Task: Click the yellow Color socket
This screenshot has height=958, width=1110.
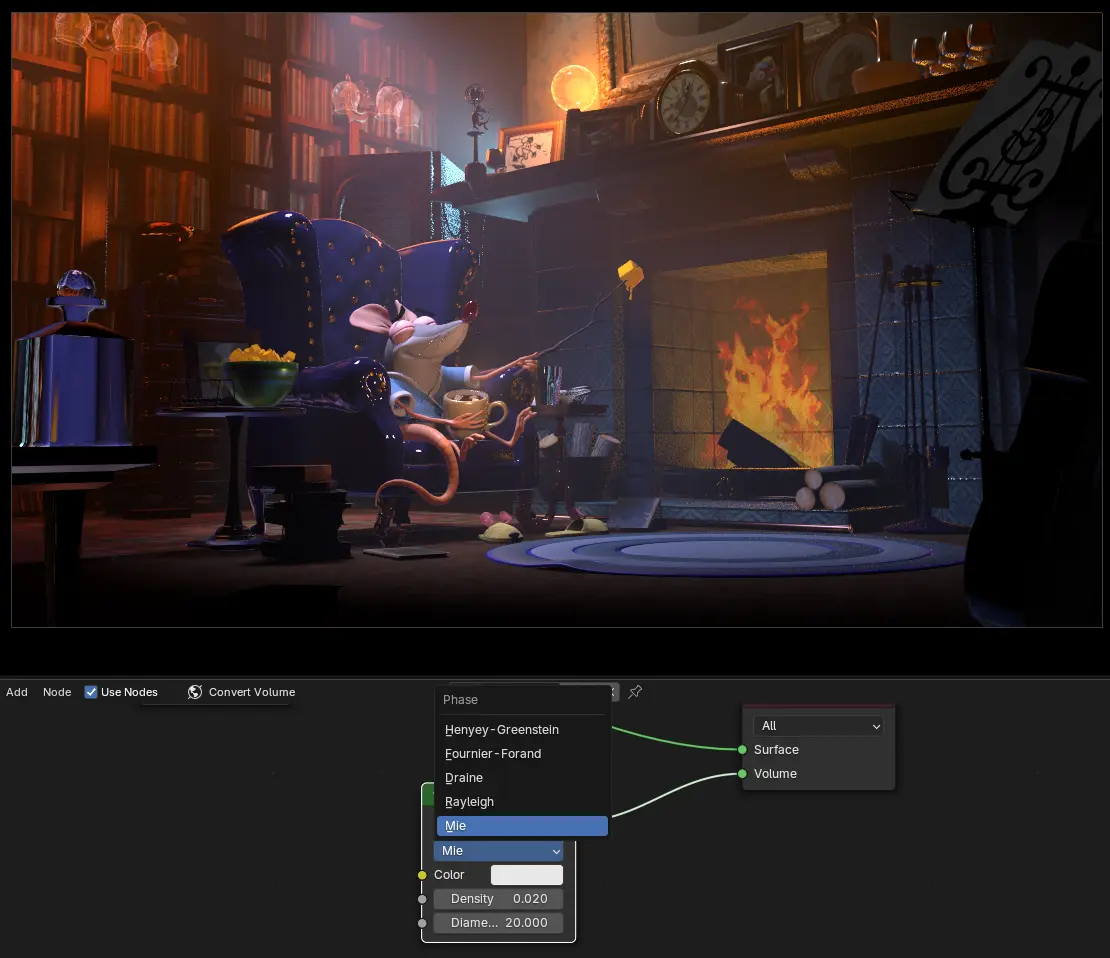Action: [x=422, y=875]
